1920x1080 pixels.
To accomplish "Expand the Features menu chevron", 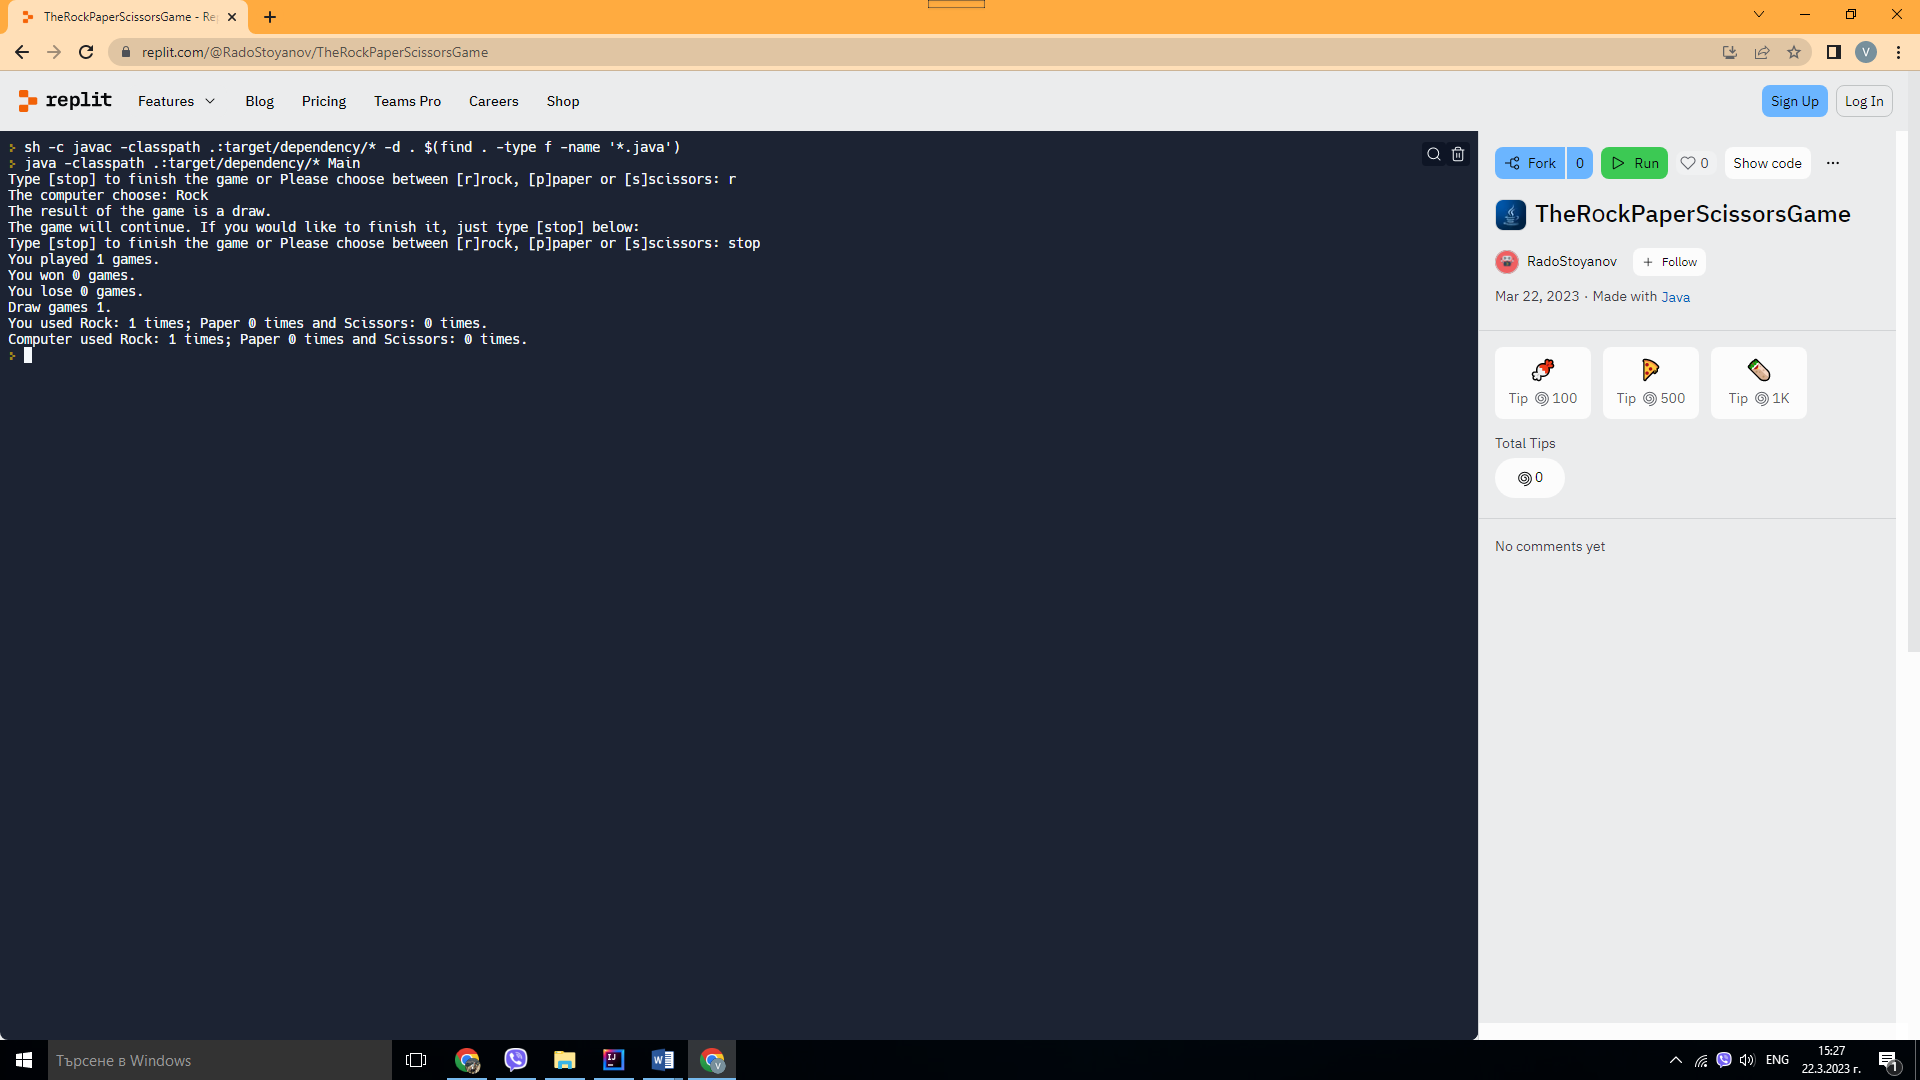I will click(x=210, y=101).
